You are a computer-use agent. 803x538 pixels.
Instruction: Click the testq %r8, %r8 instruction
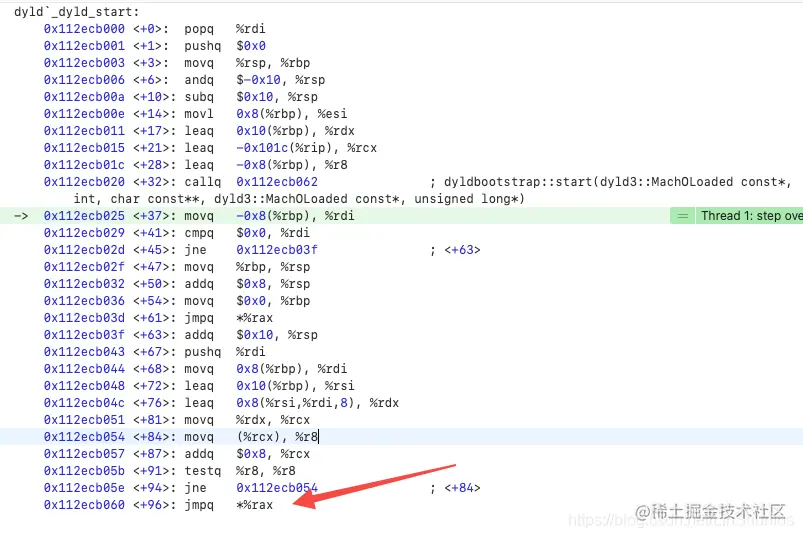[x=240, y=470]
